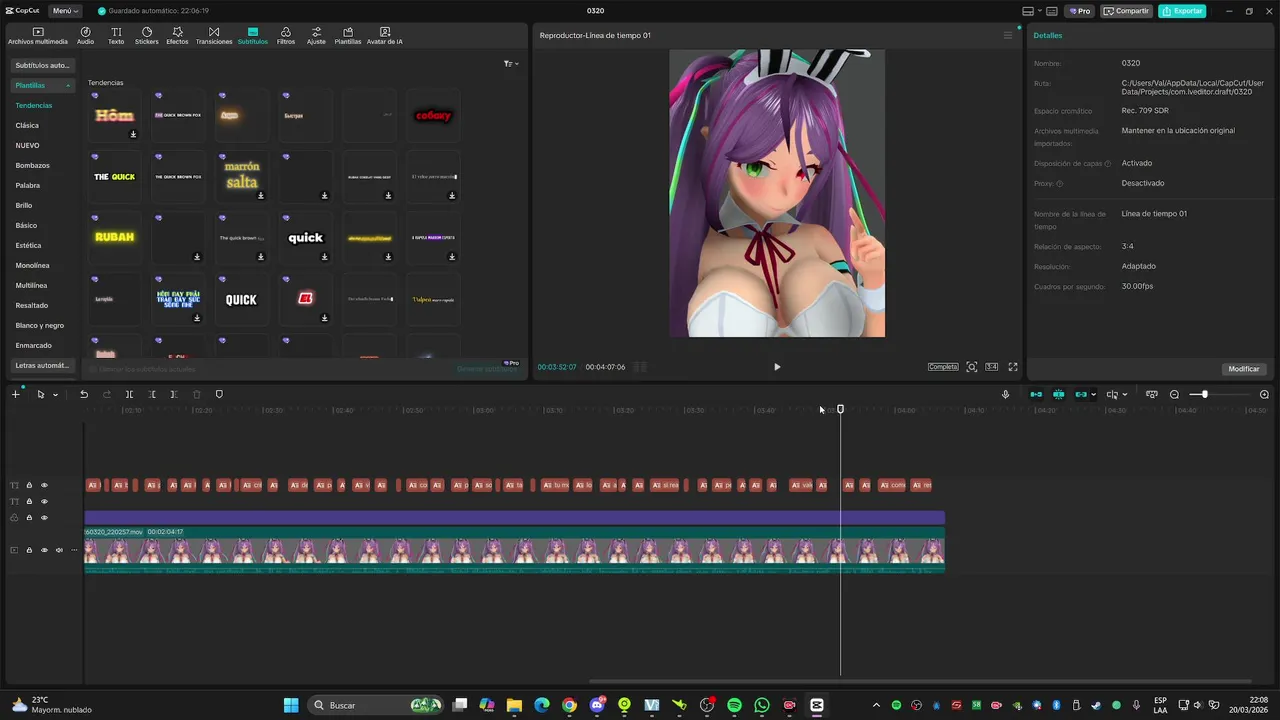Click the Pro badge button
Screen dimensions: 1280x720
click(x=1080, y=11)
